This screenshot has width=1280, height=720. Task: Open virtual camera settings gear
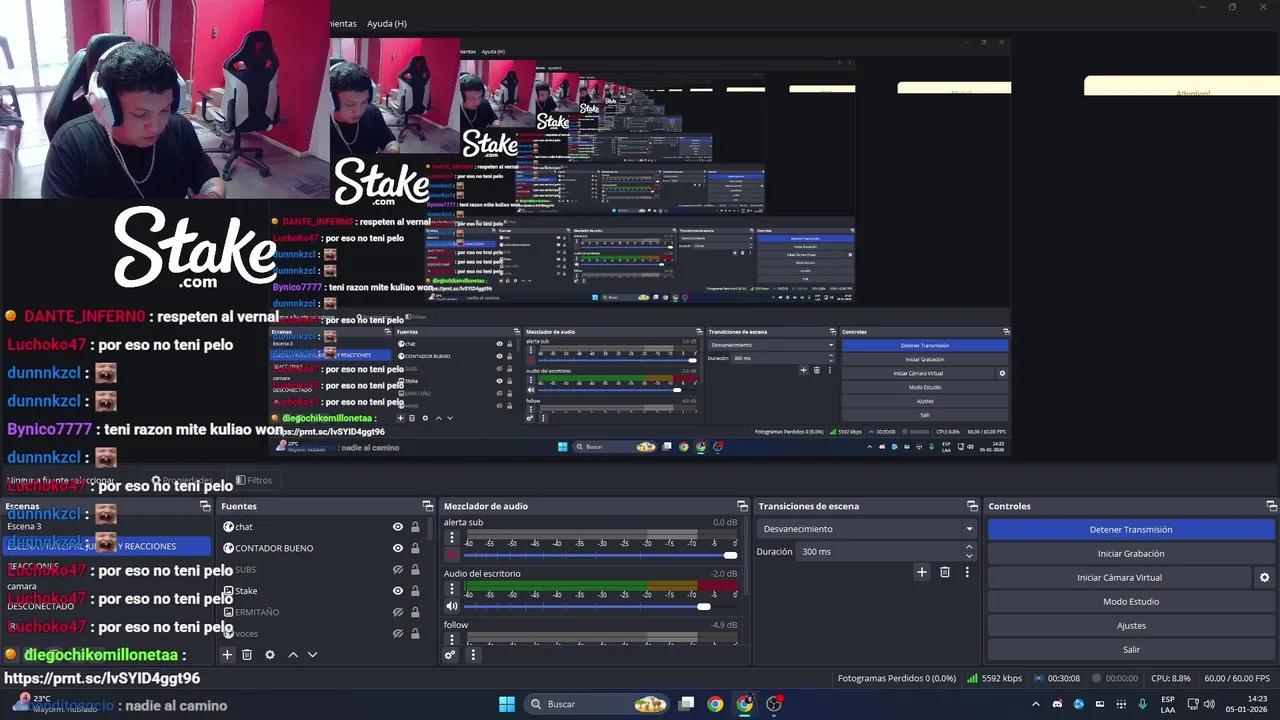coord(1264,577)
